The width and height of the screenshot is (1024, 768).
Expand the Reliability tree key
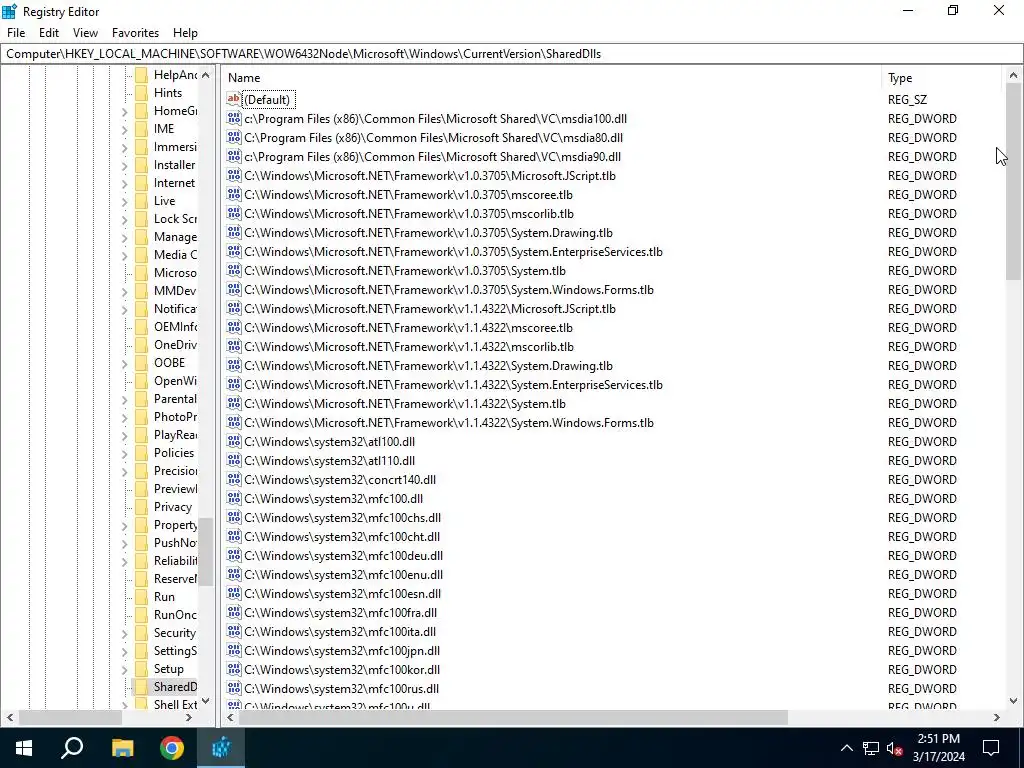coord(124,561)
